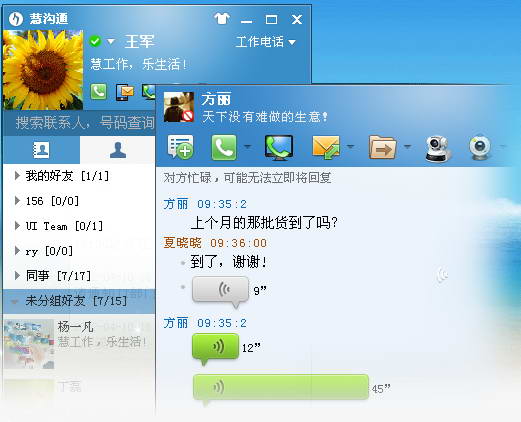Viewport: 521px width, 422px height.
Task: Click the send message envelope icon in chat toolbar
Action: [x=326, y=147]
